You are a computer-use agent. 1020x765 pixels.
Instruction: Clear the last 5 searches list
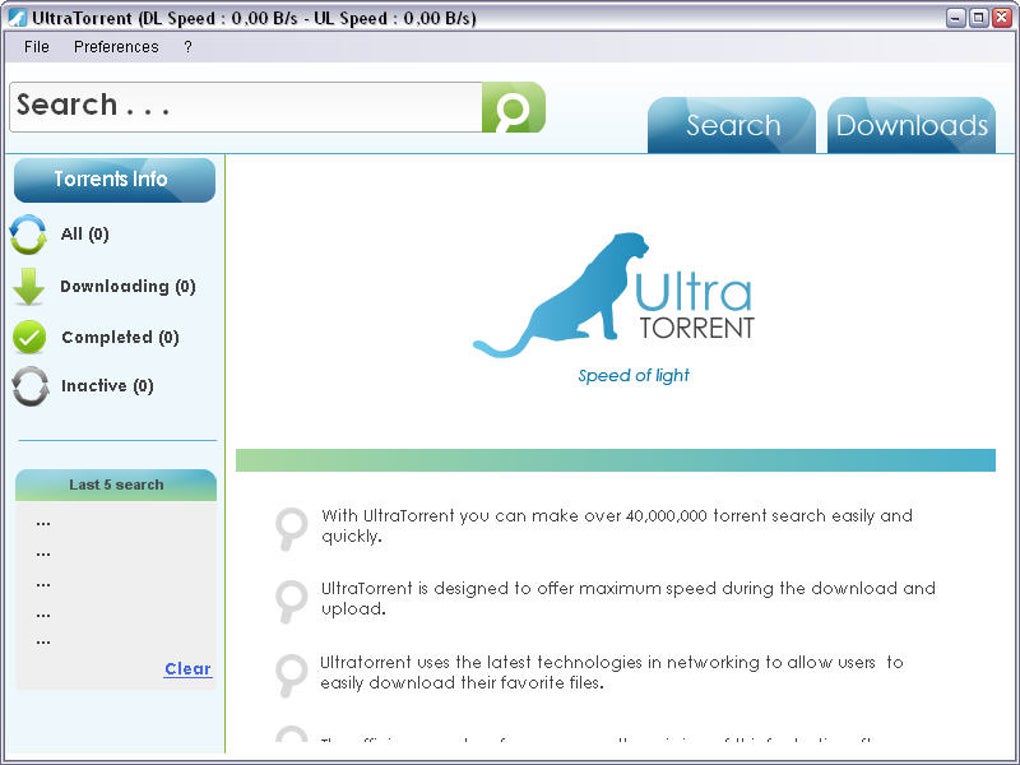coord(187,669)
